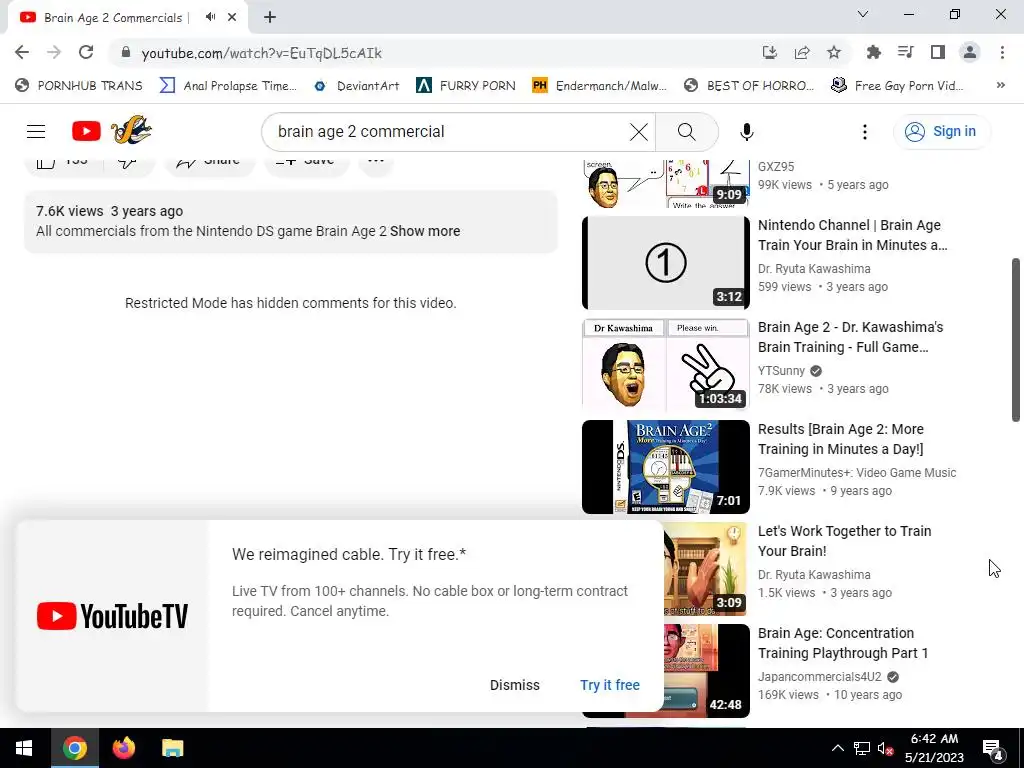Open the taskbar clock and date
The width and height of the screenshot is (1024, 768).
[934, 748]
